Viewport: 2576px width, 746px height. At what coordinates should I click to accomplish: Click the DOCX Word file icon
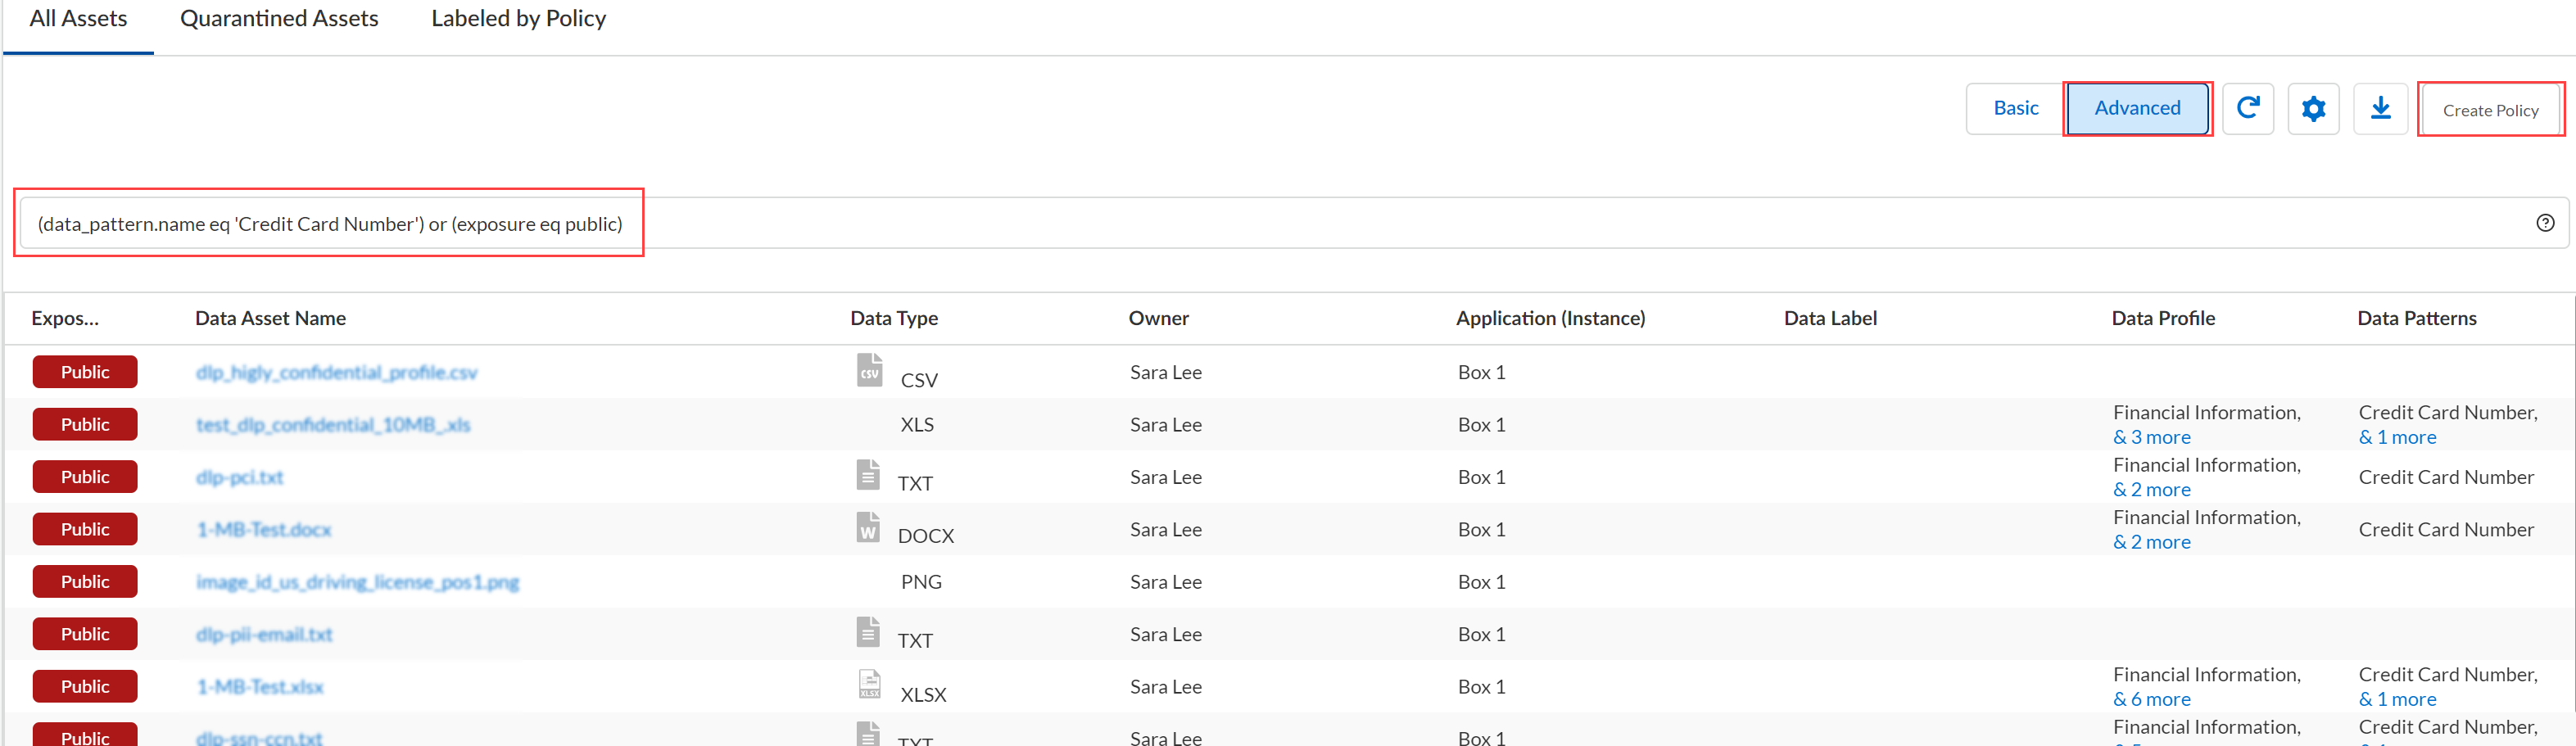pos(868,527)
